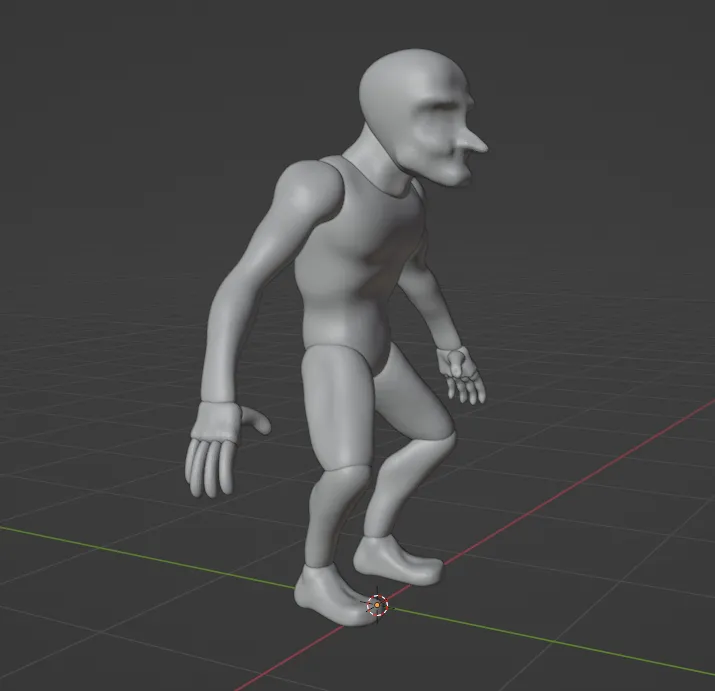Select the far bent leg's thigh
The image size is (715, 691).
pos(413,397)
